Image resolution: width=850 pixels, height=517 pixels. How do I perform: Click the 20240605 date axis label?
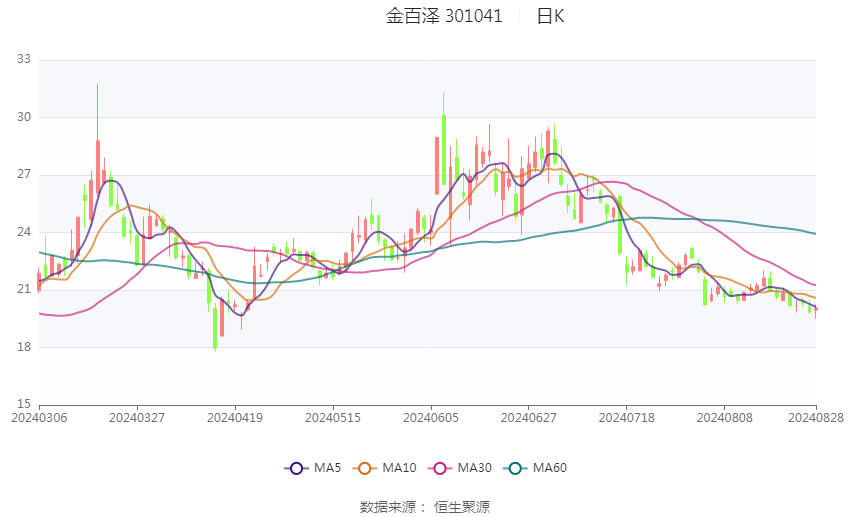click(431, 418)
